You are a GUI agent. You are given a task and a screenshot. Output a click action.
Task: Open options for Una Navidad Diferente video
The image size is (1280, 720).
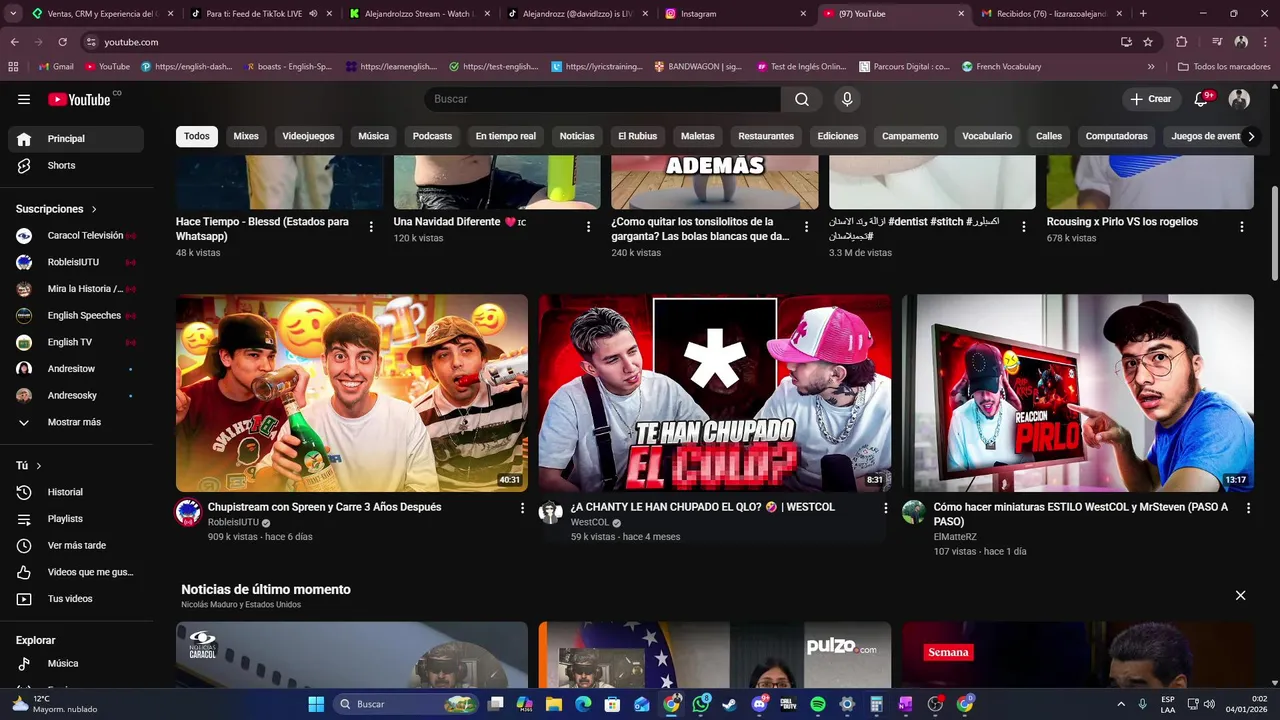[588, 227]
